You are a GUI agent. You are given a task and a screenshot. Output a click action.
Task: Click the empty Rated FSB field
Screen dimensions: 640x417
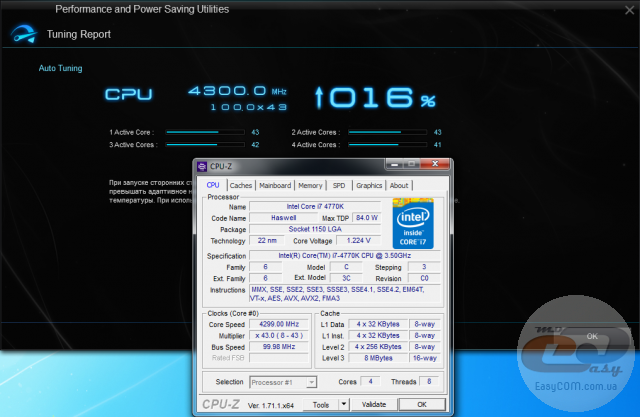pyautogui.click(x=279, y=358)
